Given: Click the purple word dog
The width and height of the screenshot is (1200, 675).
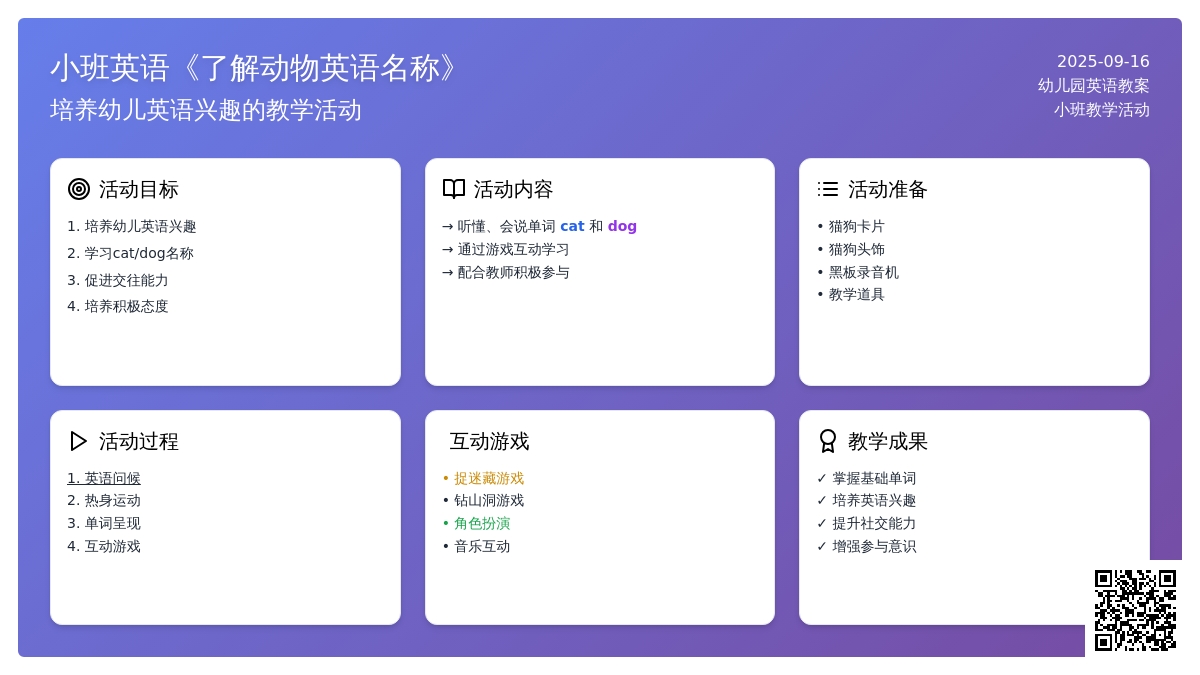Looking at the screenshot, I should (622, 226).
